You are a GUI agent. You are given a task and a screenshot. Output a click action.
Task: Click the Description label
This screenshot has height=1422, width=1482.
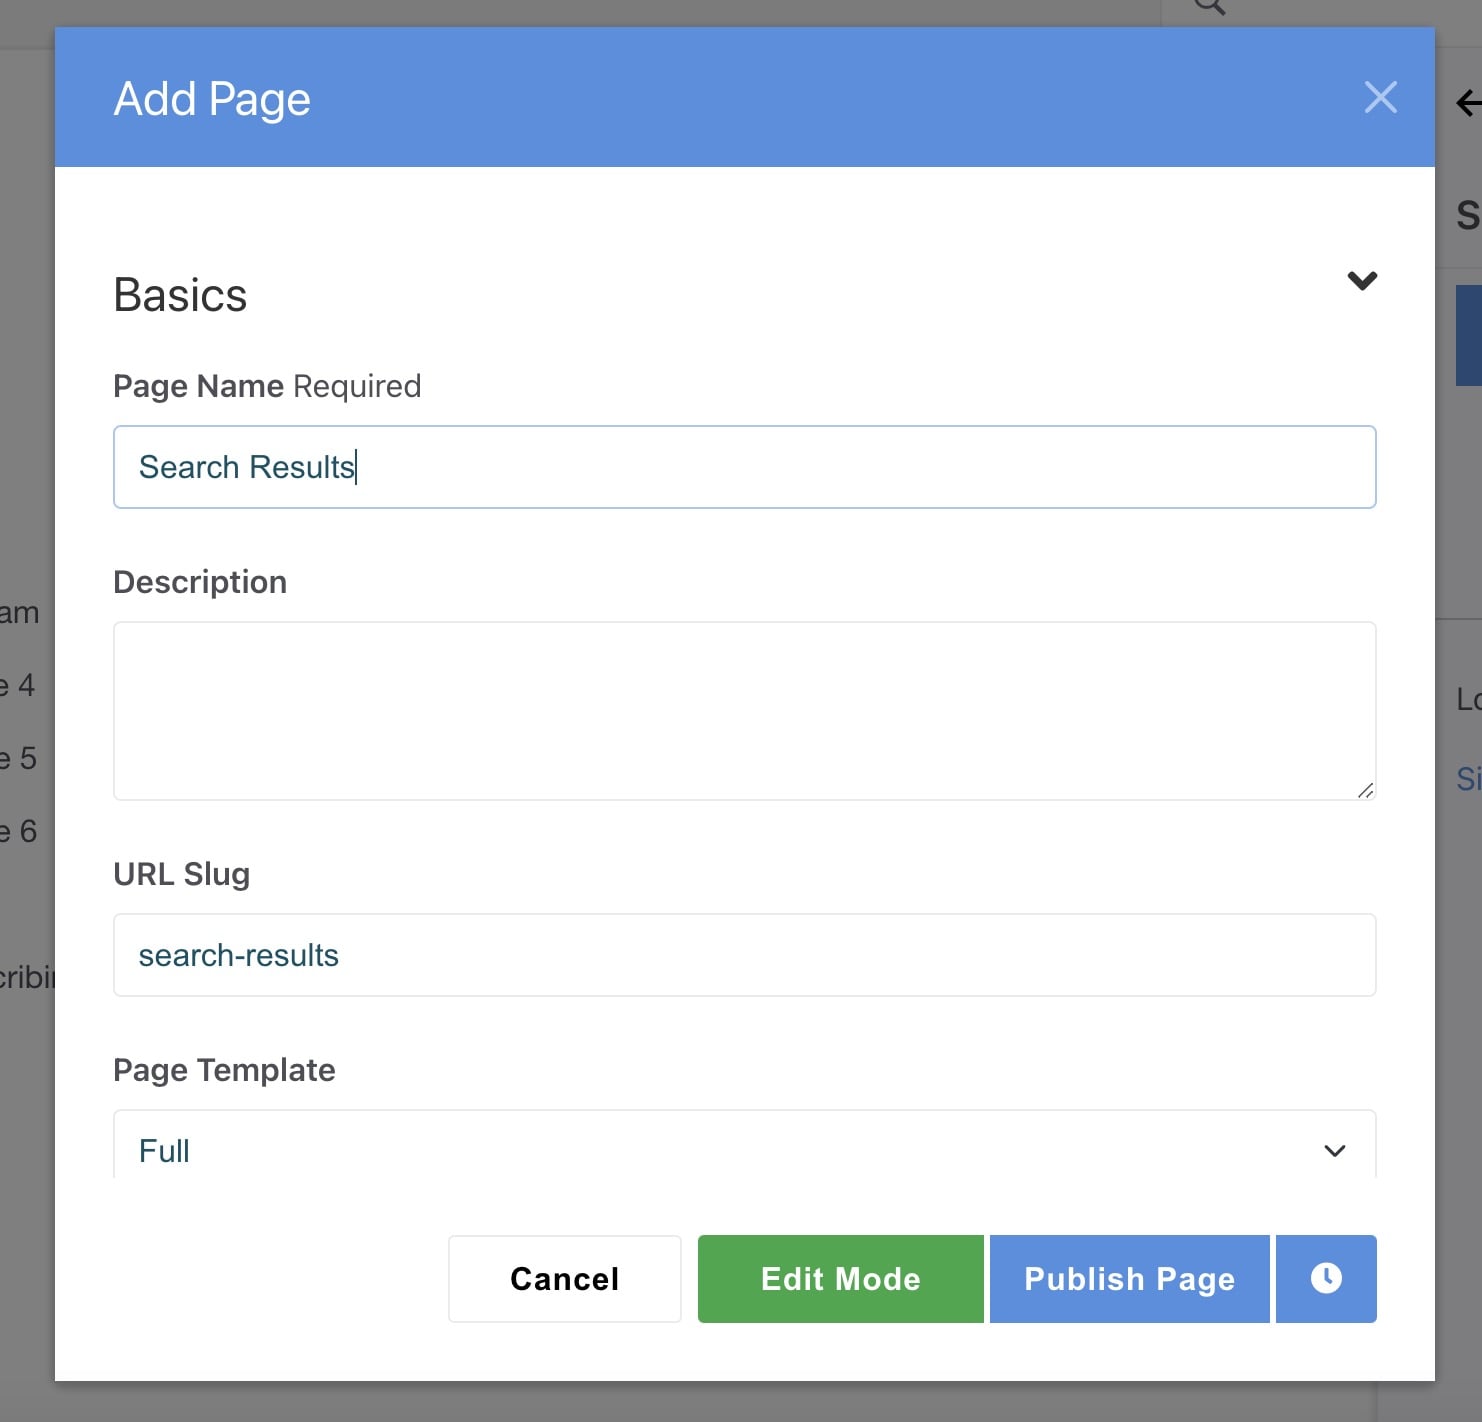coord(200,582)
